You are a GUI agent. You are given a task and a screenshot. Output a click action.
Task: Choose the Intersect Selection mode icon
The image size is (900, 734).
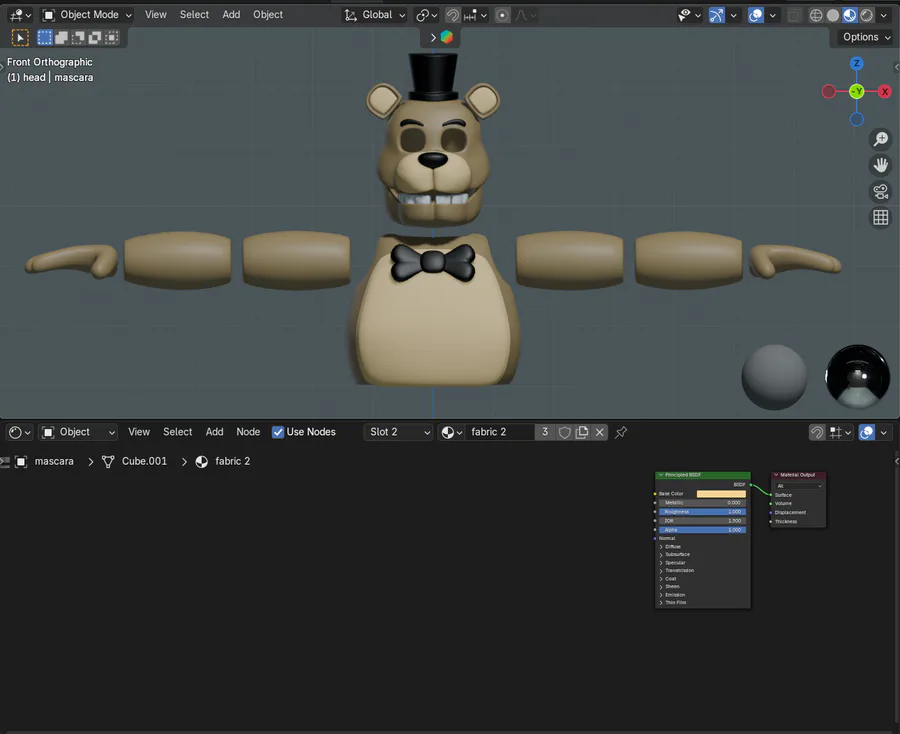(111, 38)
